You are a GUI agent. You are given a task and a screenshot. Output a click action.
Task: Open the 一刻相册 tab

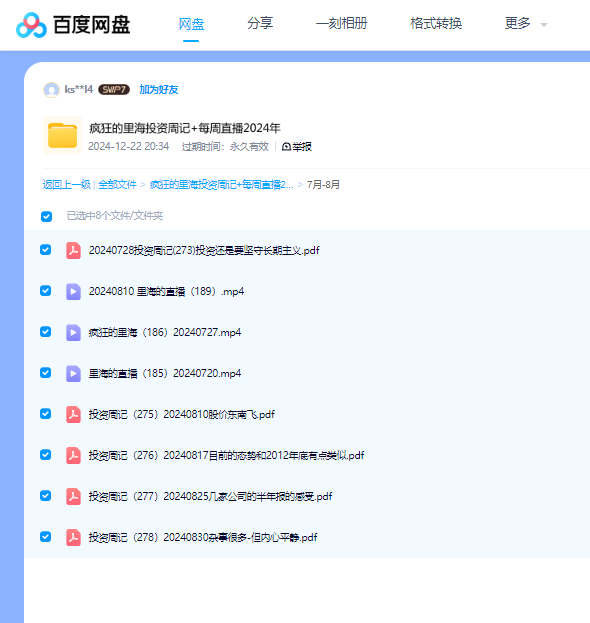[341, 23]
